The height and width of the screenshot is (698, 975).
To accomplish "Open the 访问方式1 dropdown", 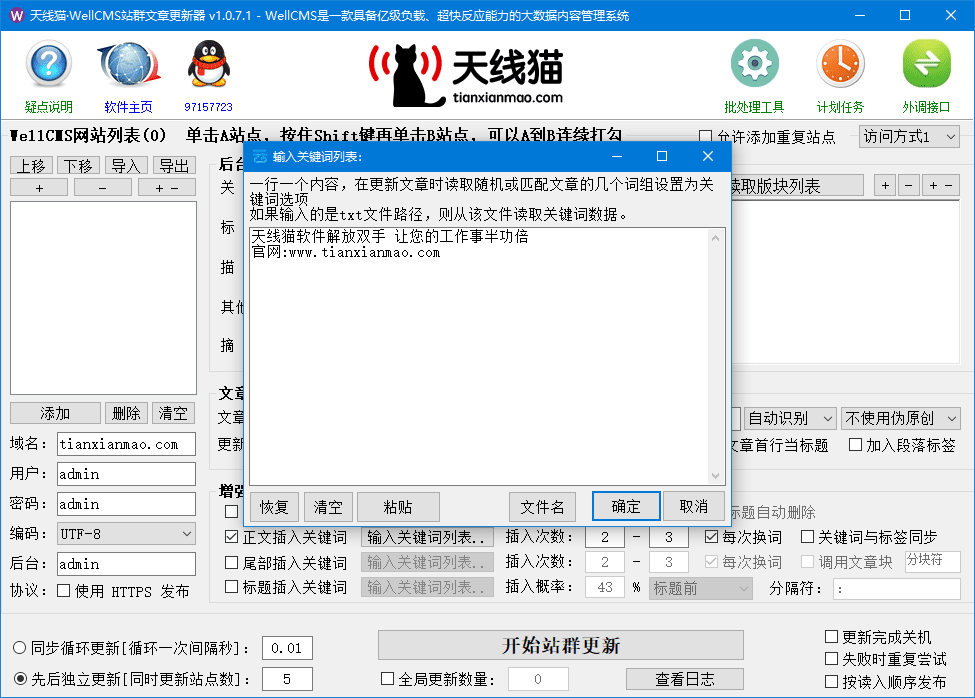I will 909,137.
